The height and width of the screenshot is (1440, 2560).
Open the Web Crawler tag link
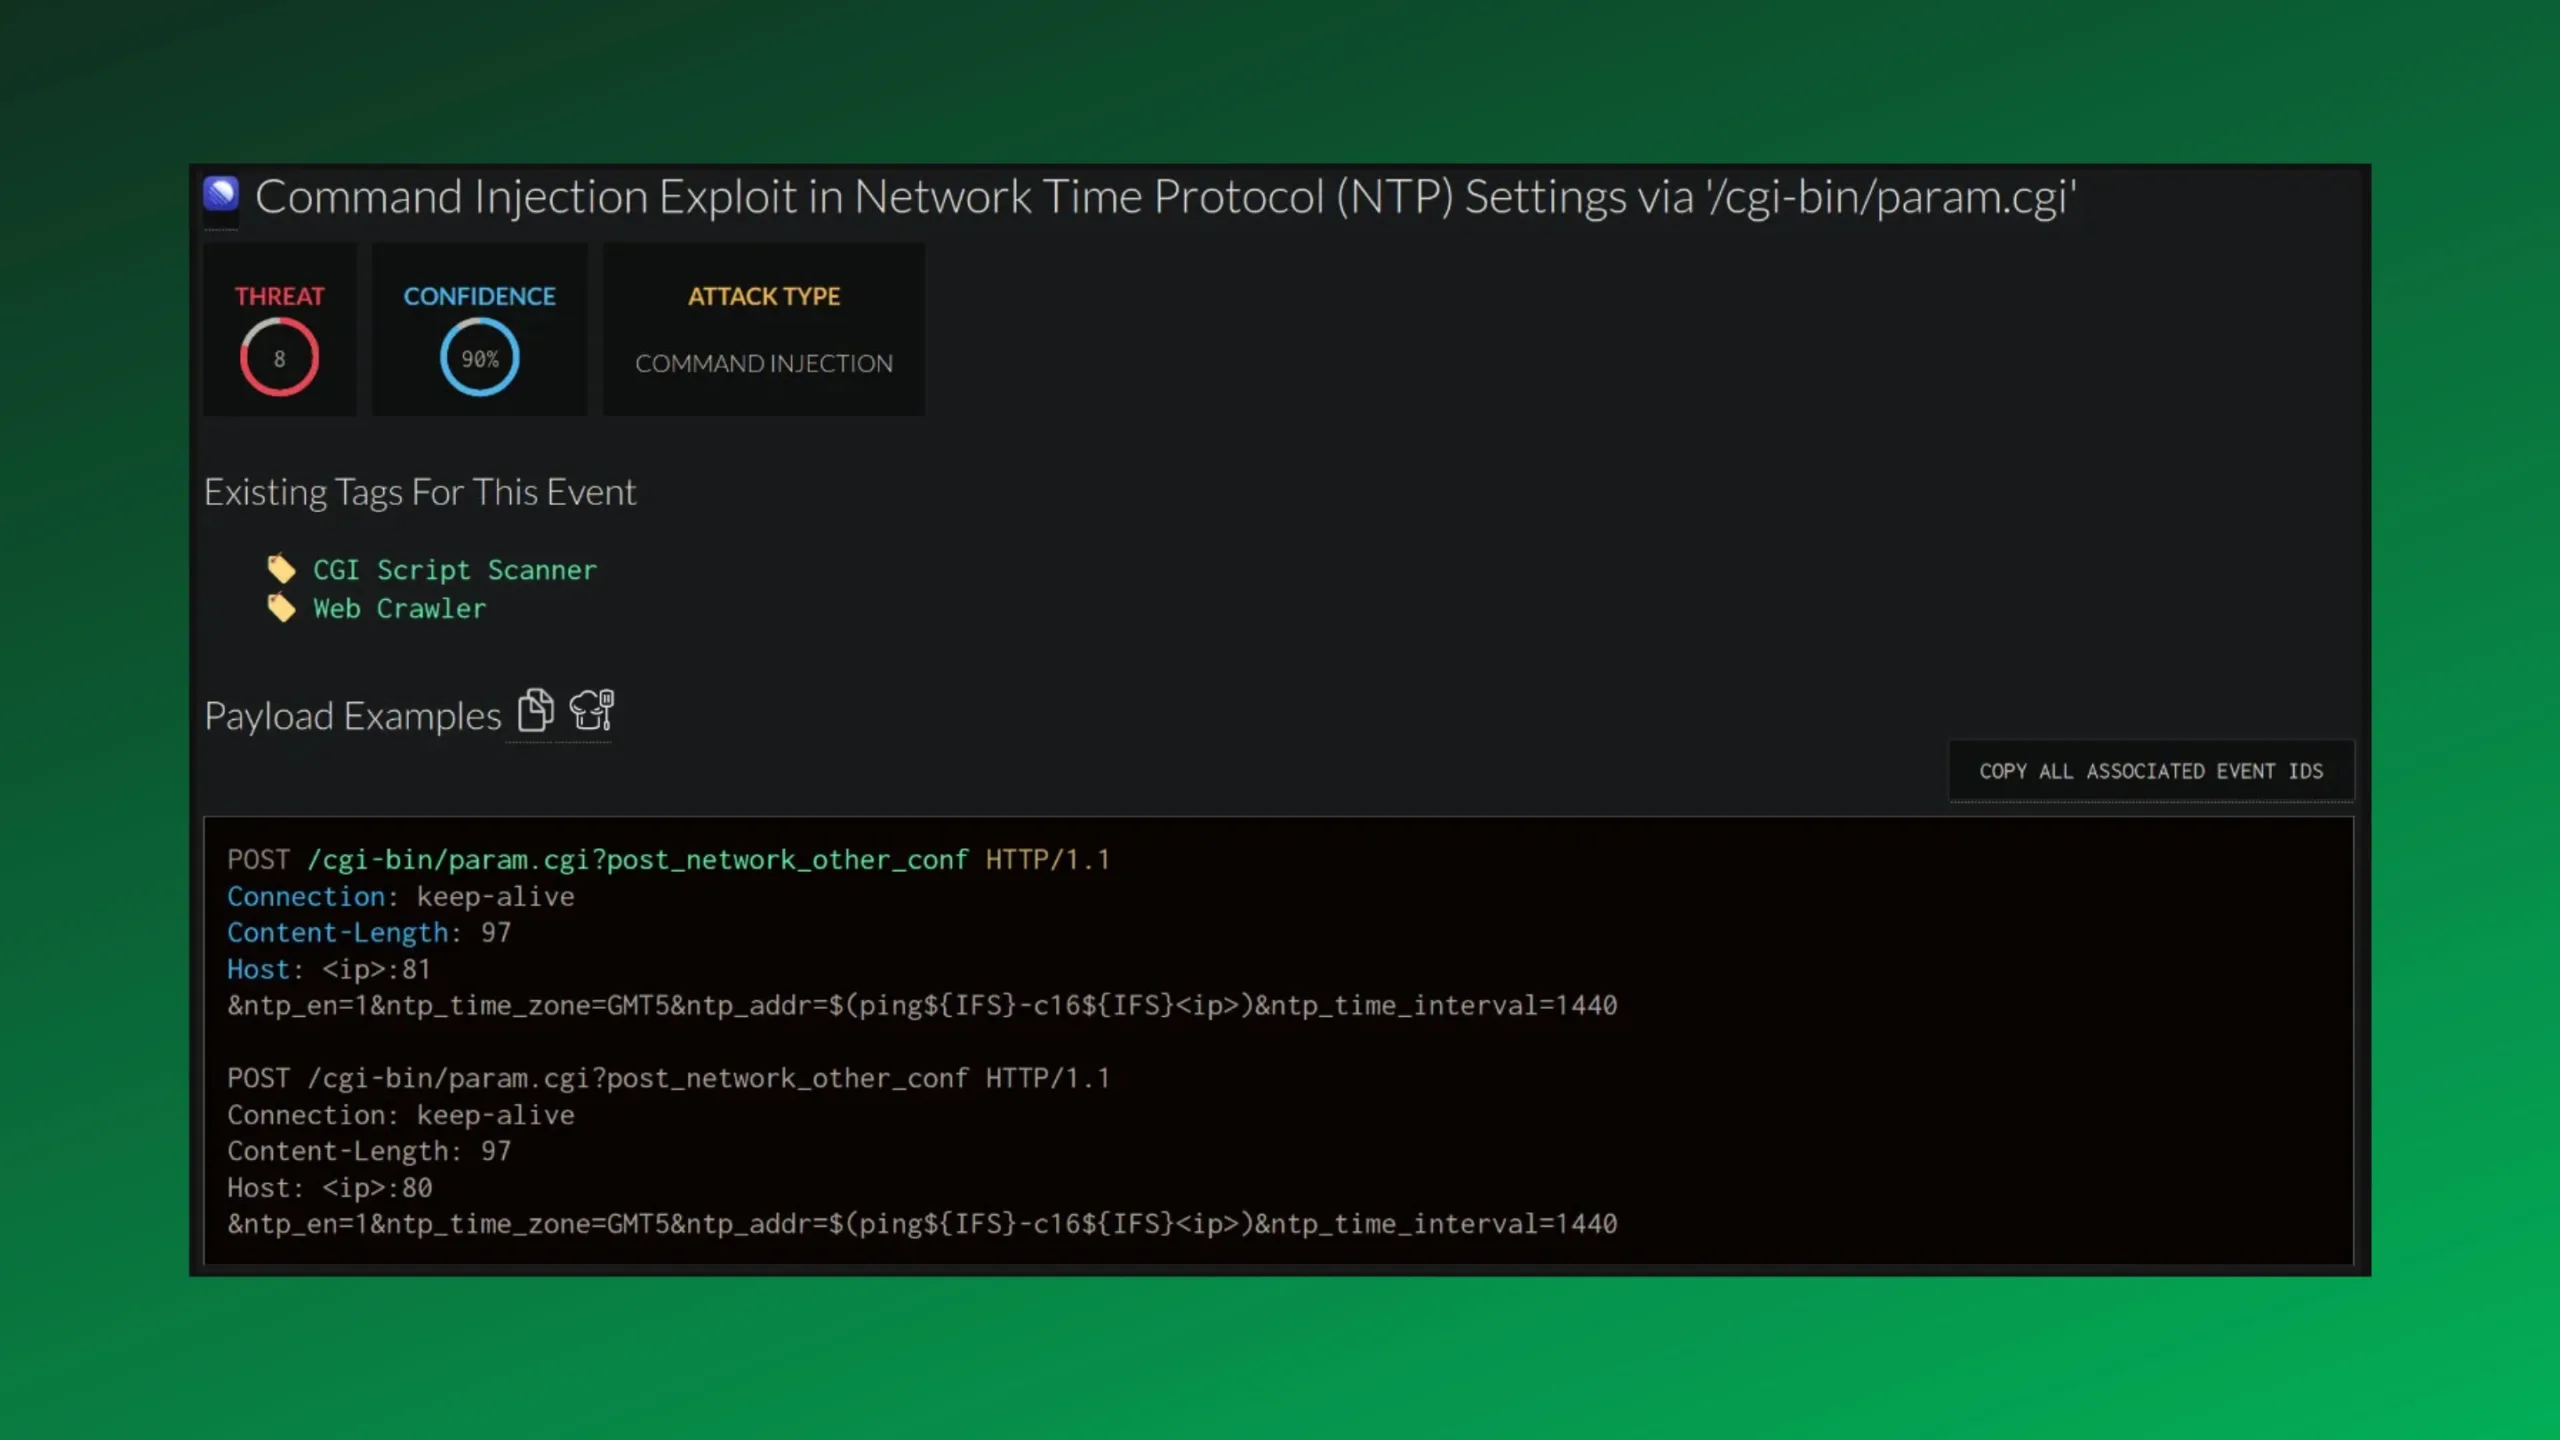pyautogui.click(x=399, y=608)
